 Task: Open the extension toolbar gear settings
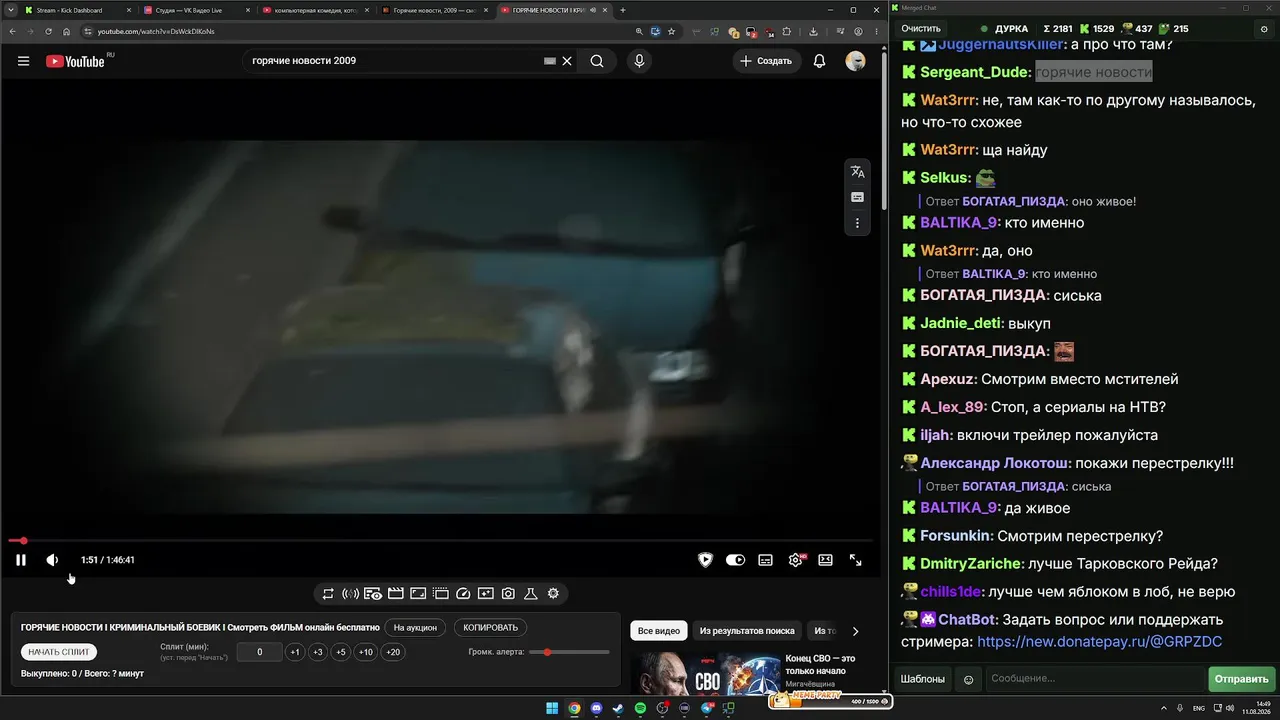point(553,594)
